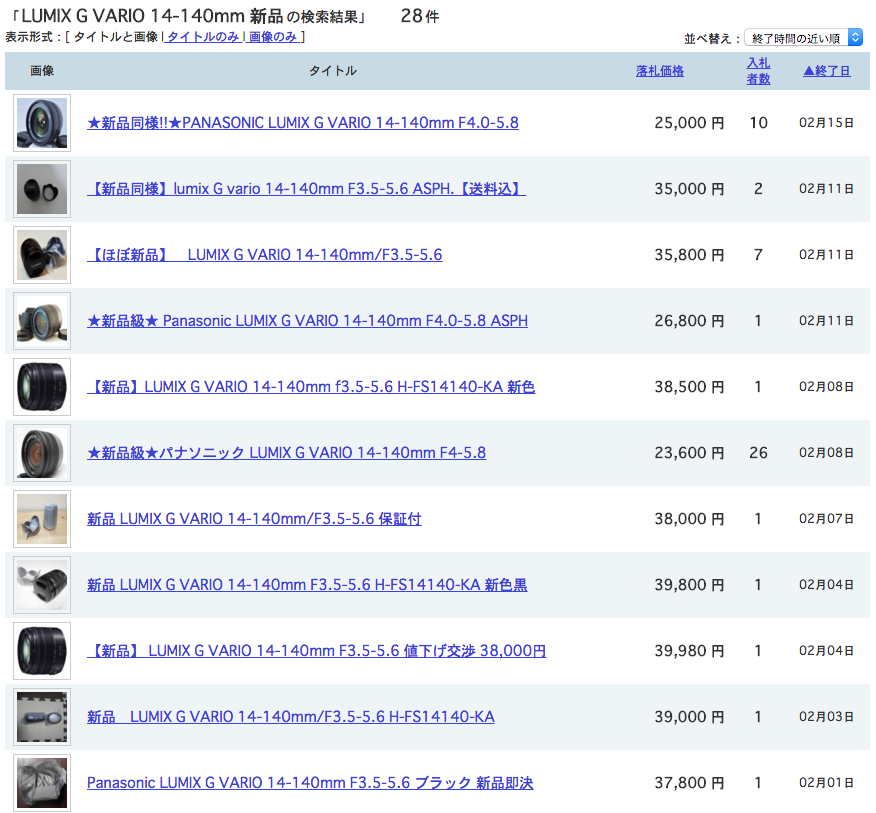Click thumbnail of the 35,000 円 lens listing
This screenshot has width=876, height=813.
point(42,189)
